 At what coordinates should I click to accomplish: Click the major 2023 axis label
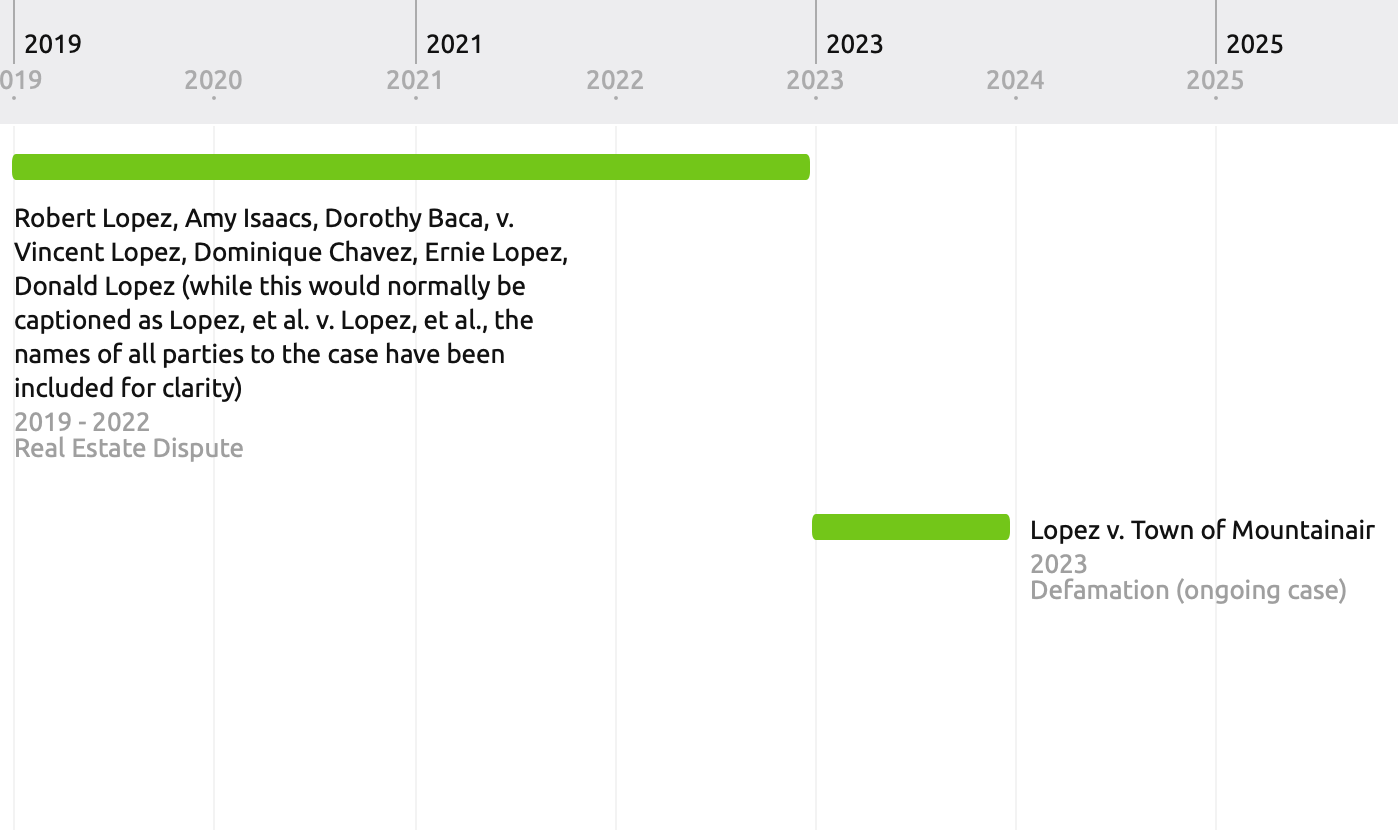[855, 44]
